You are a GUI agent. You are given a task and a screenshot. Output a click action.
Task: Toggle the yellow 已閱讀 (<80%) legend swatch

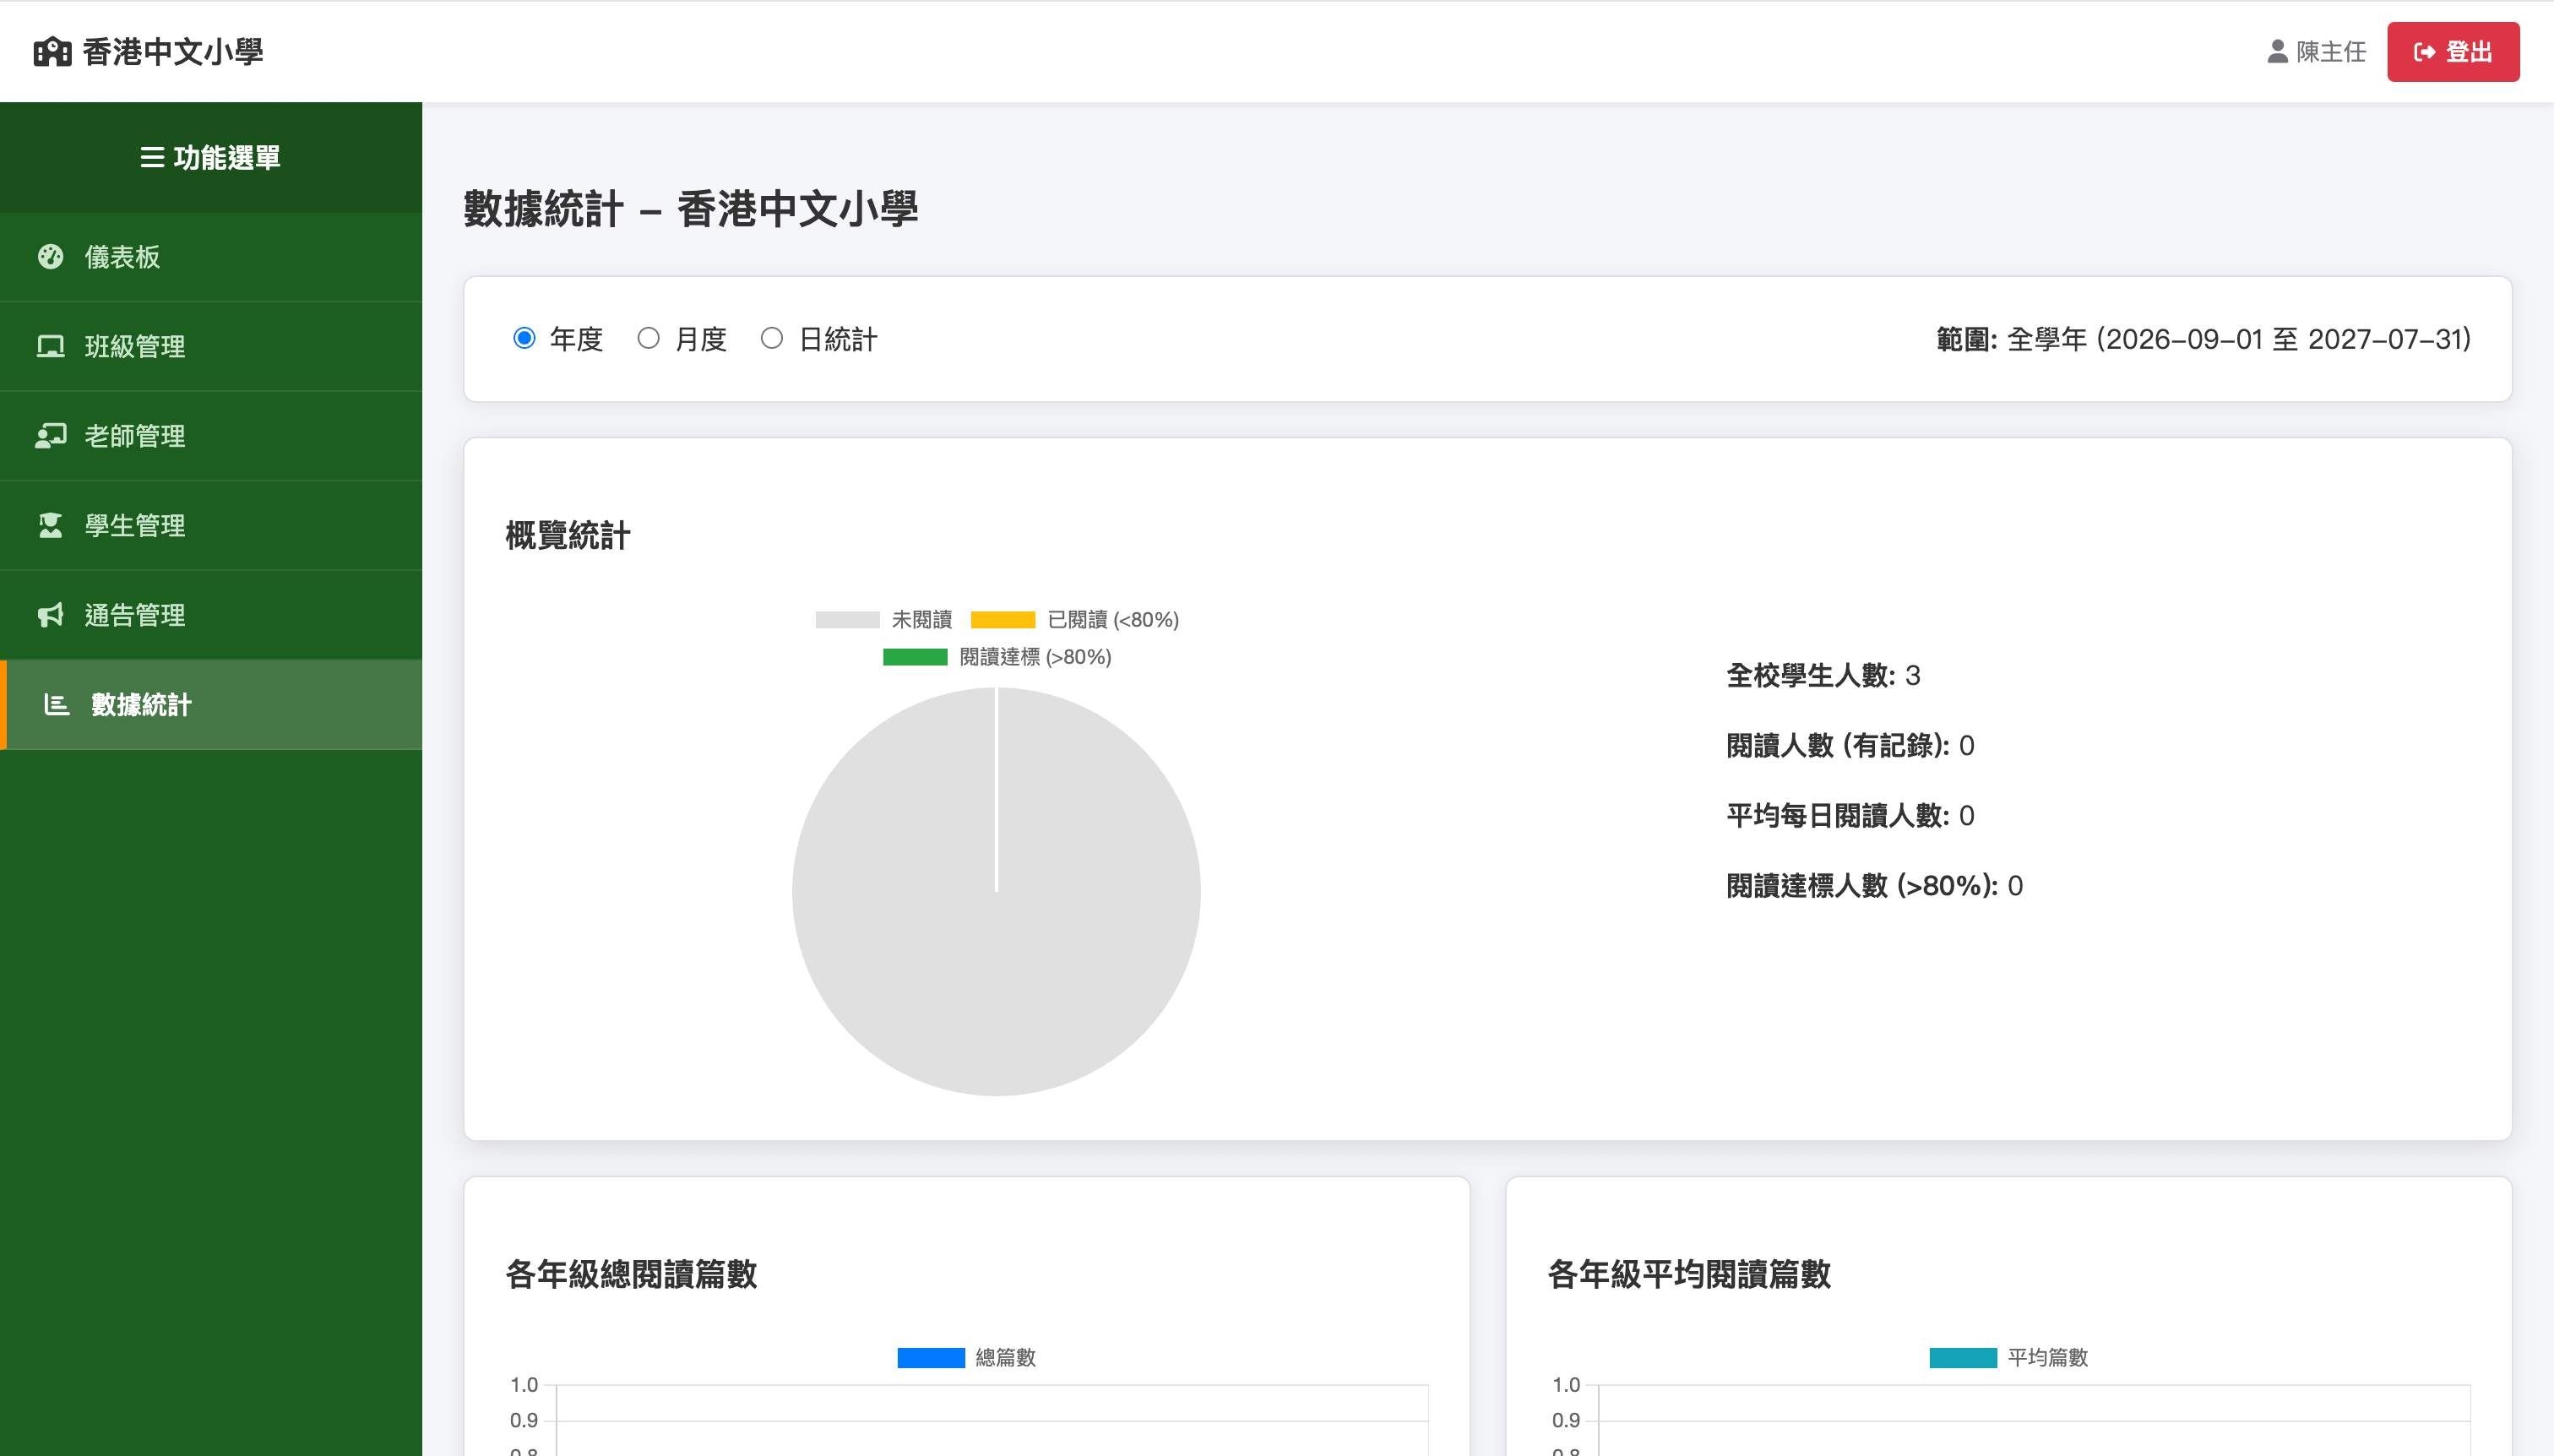tap(1003, 620)
